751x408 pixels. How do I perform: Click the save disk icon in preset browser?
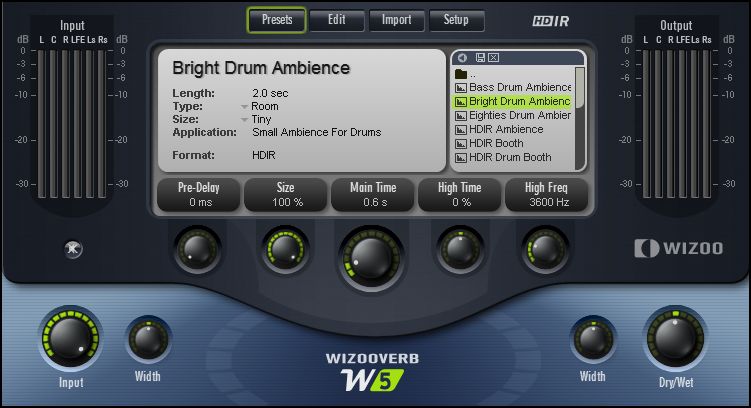(480, 58)
